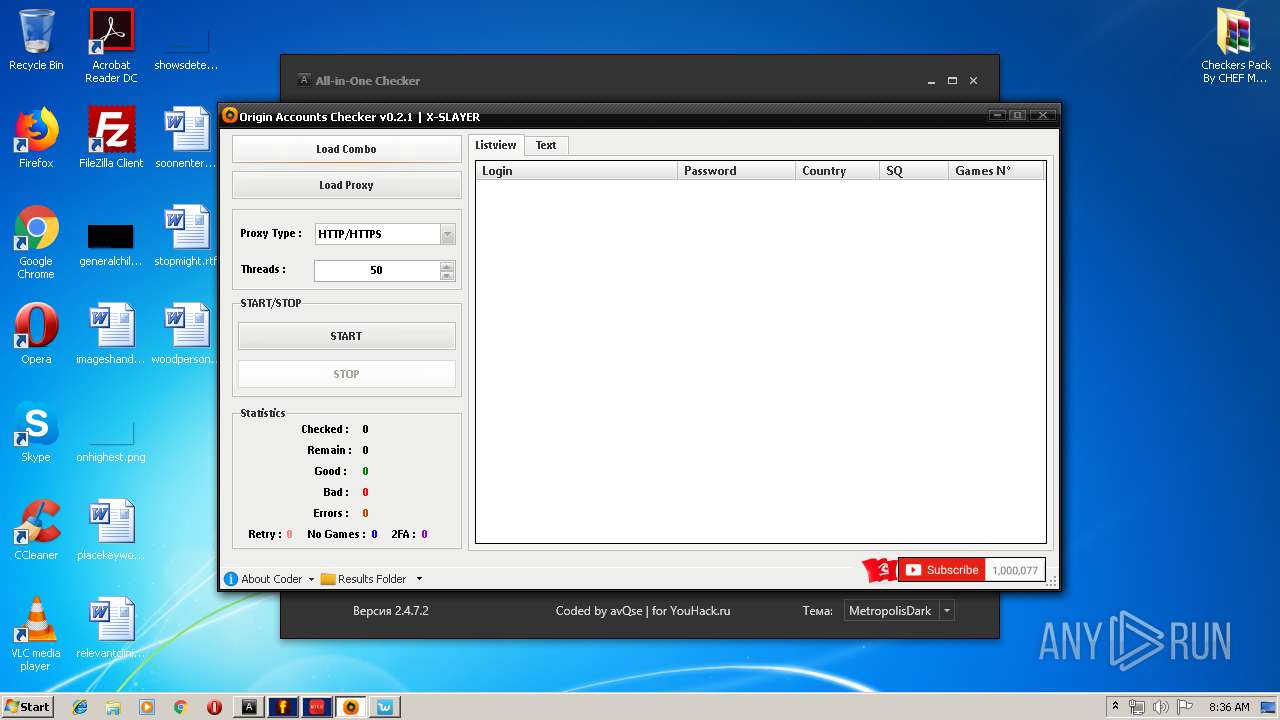
Task: Show hidden system tray icons
Action: click(x=1115, y=707)
